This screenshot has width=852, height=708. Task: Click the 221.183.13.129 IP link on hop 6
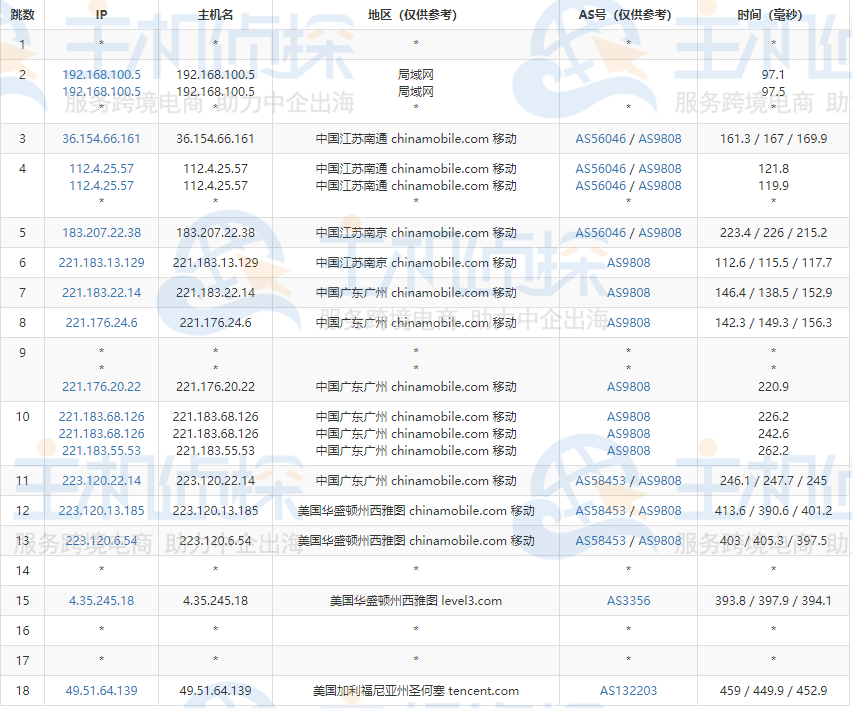point(101,263)
